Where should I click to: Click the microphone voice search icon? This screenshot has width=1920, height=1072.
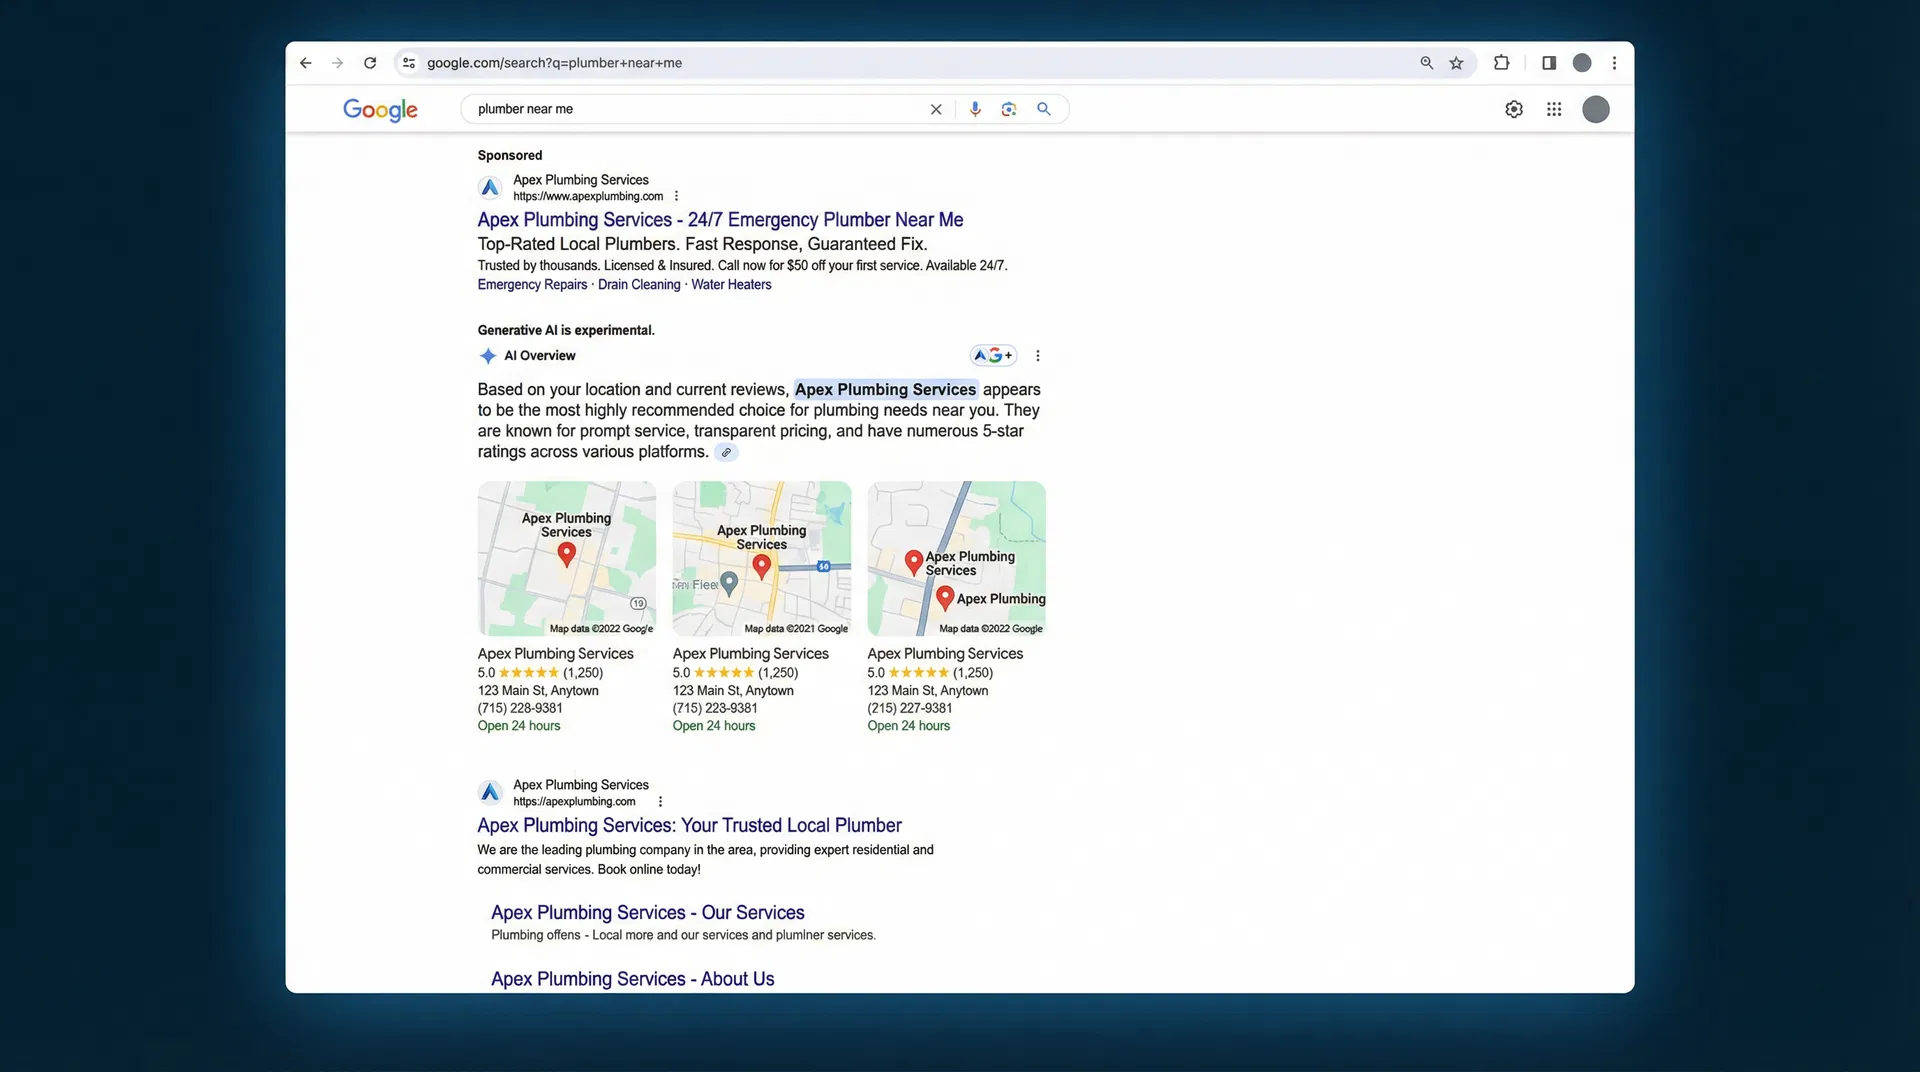(x=975, y=109)
